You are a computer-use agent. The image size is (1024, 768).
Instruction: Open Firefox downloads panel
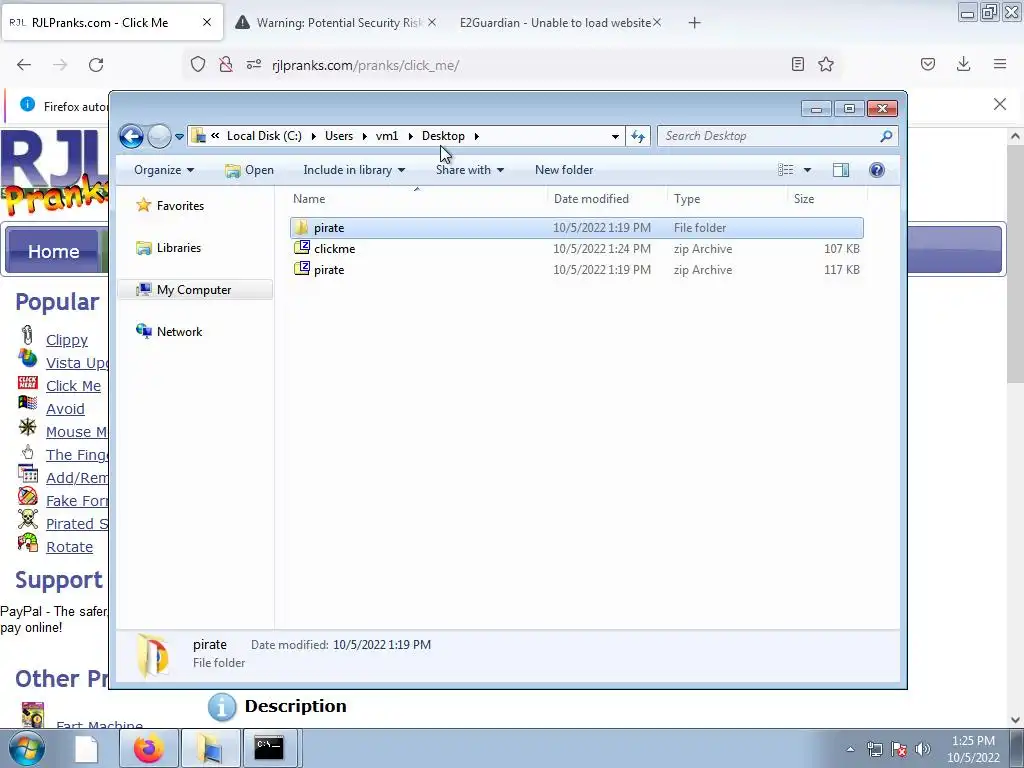[x=963, y=64]
